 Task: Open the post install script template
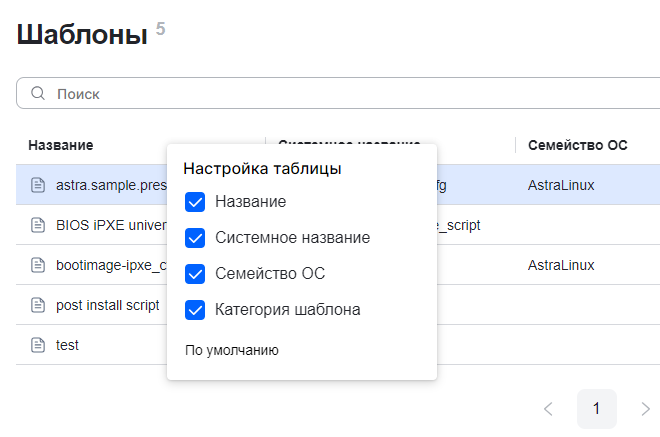107,305
